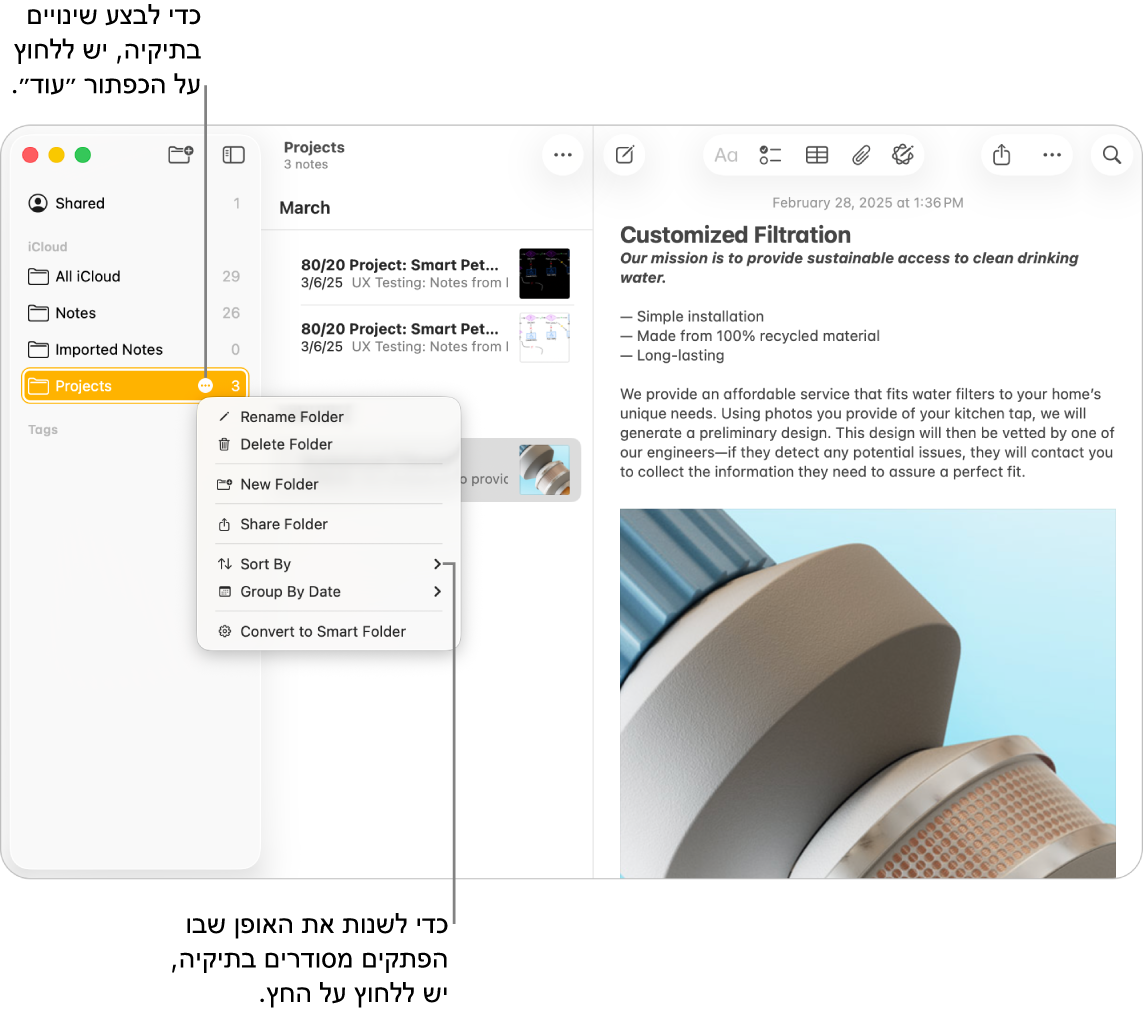
Task: Open the Projects notes list more options
Action: click(563, 155)
